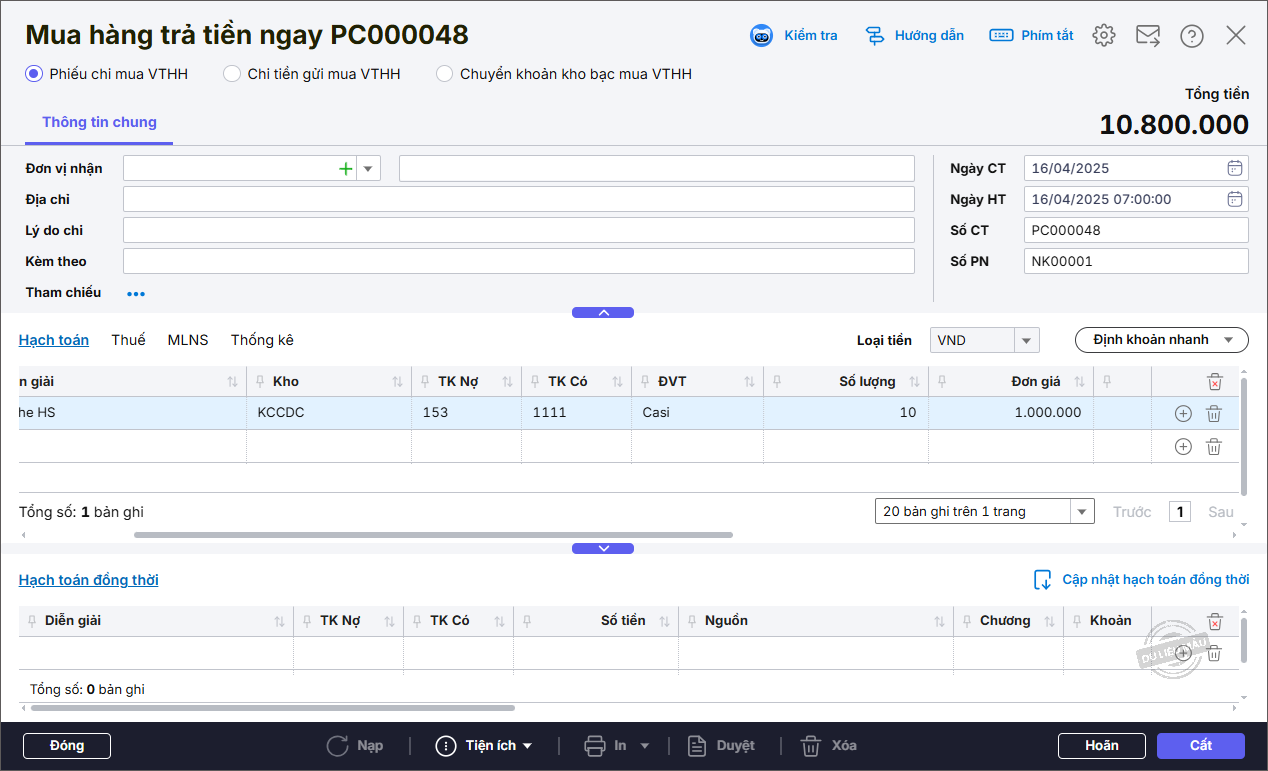The width and height of the screenshot is (1268, 771).
Task: Add row using plus icon in KCCDC row
Action: pos(1183,413)
